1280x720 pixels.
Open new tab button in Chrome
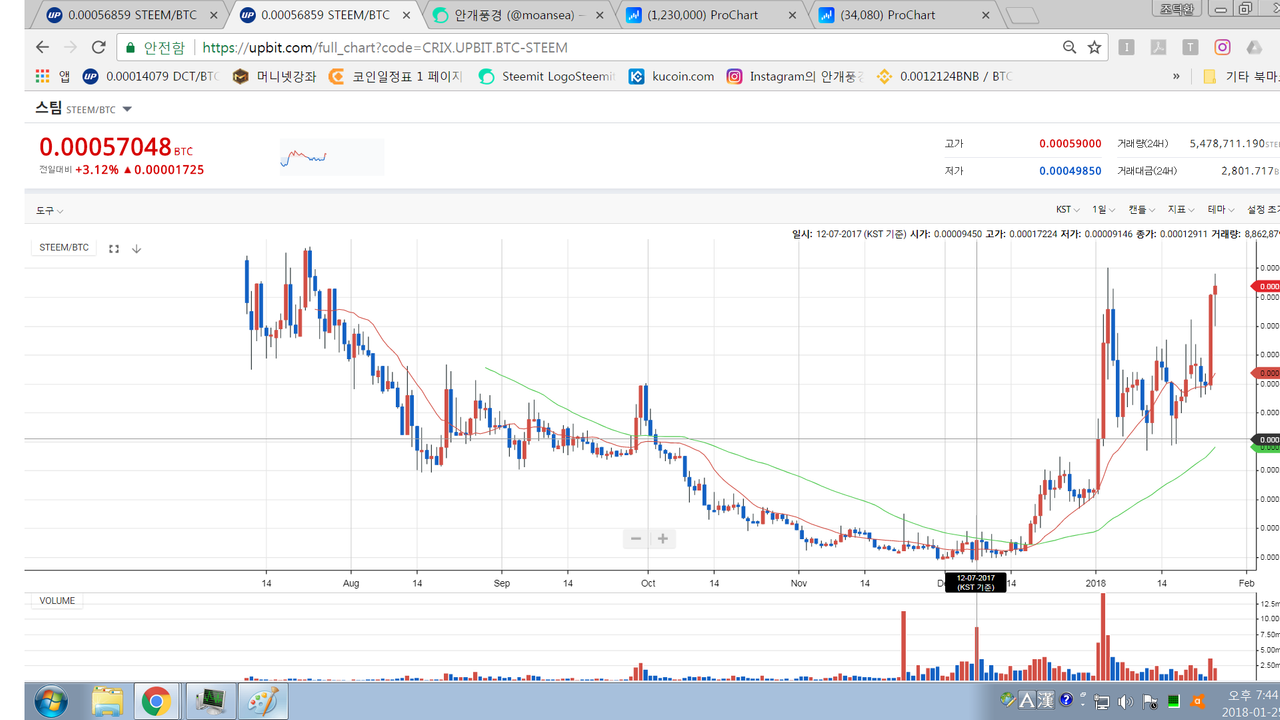[x=1021, y=15]
